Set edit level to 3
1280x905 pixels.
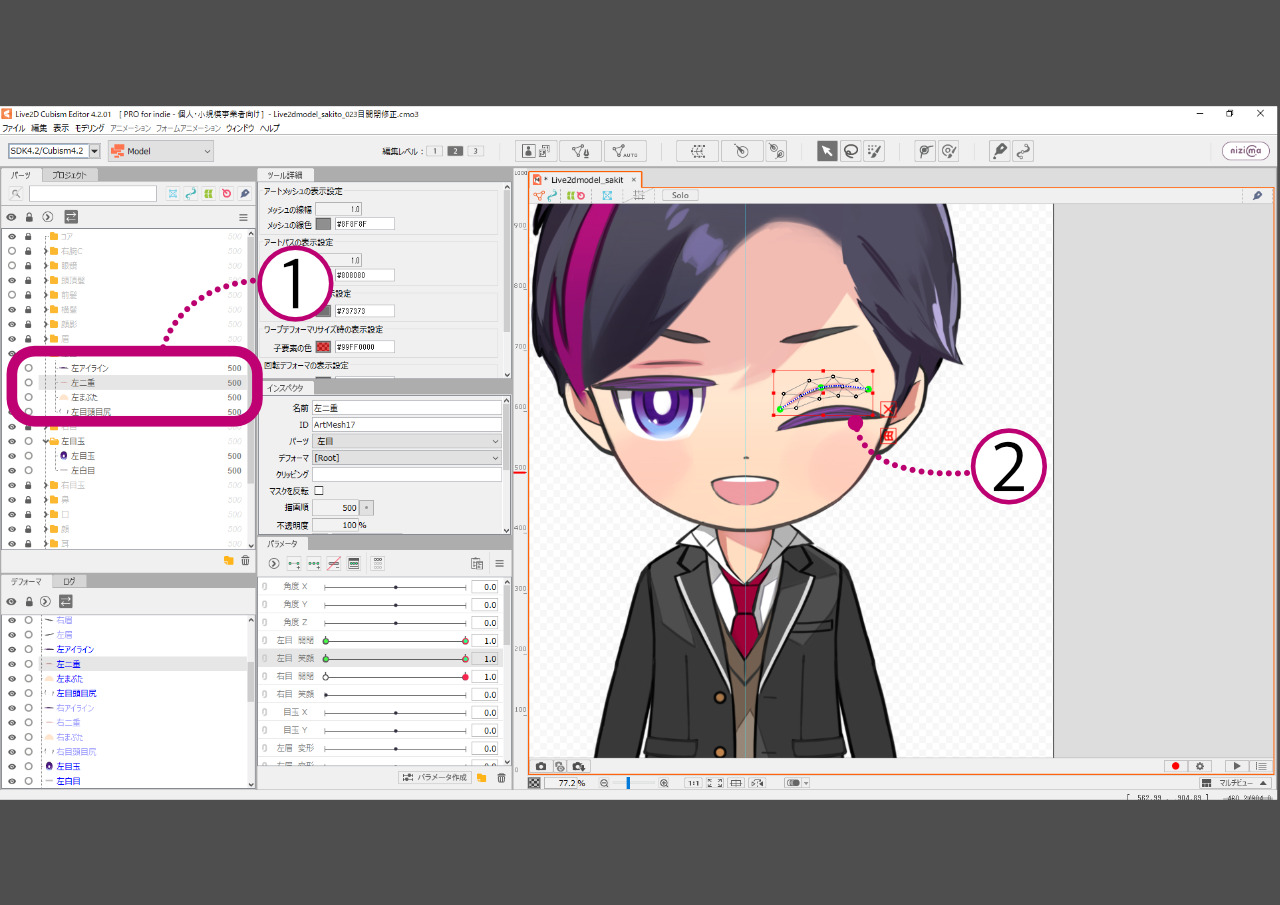[476, 151]
